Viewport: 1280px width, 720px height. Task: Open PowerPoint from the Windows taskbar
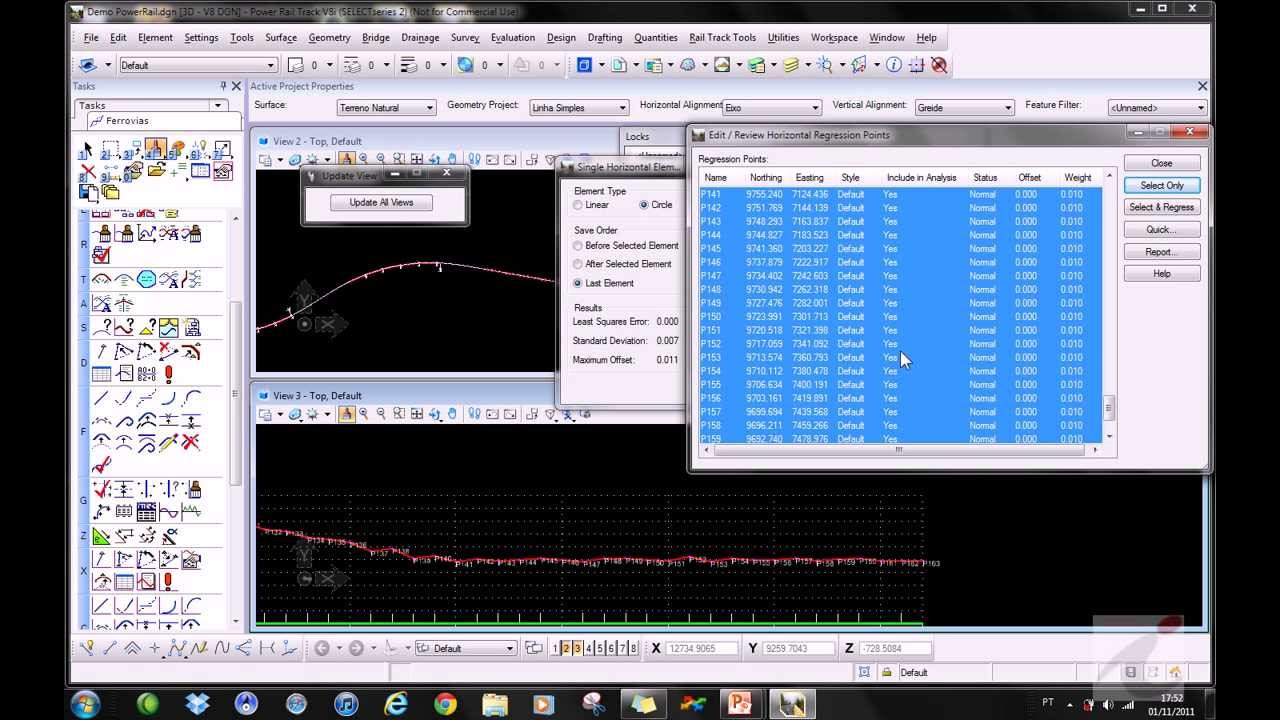click(x=740, y=704)
